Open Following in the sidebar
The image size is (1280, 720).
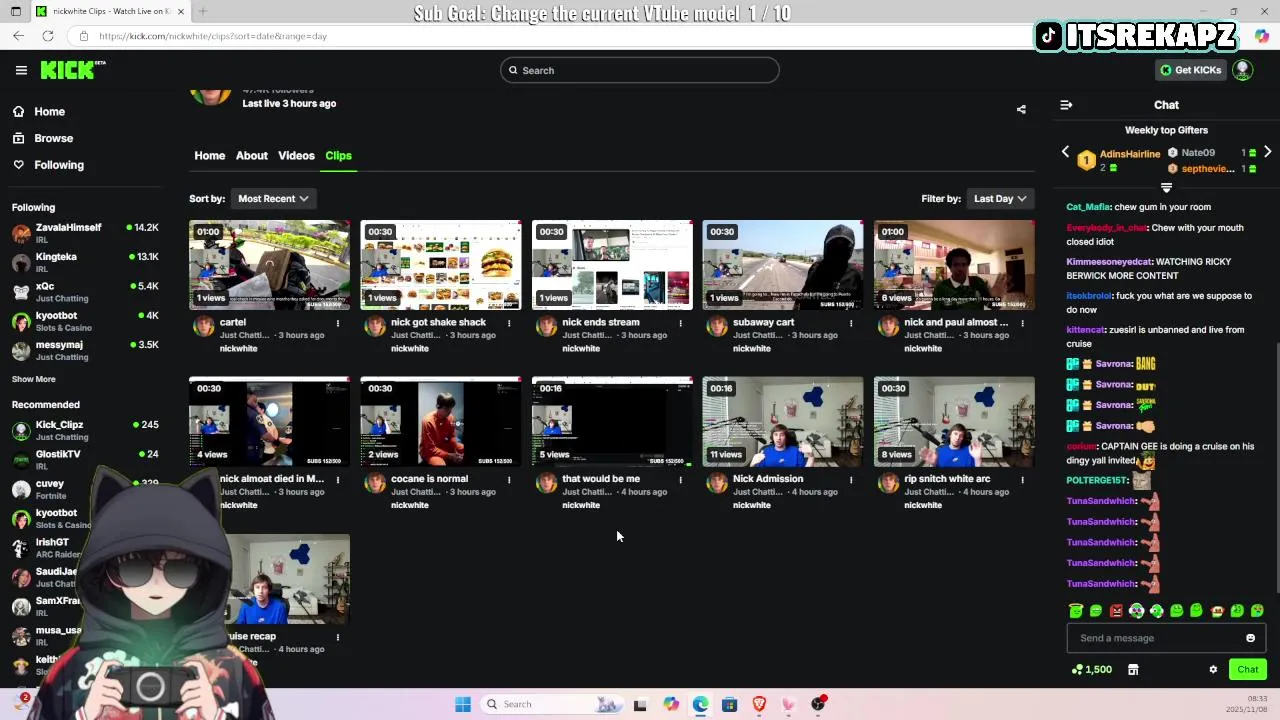click(x=59, y=165)
